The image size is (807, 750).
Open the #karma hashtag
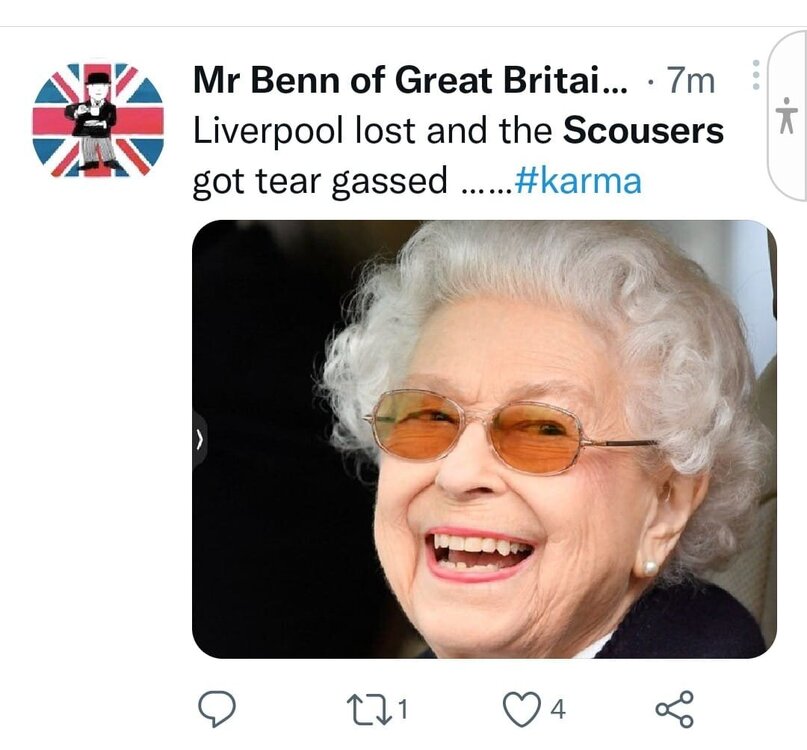click(578, 181)
